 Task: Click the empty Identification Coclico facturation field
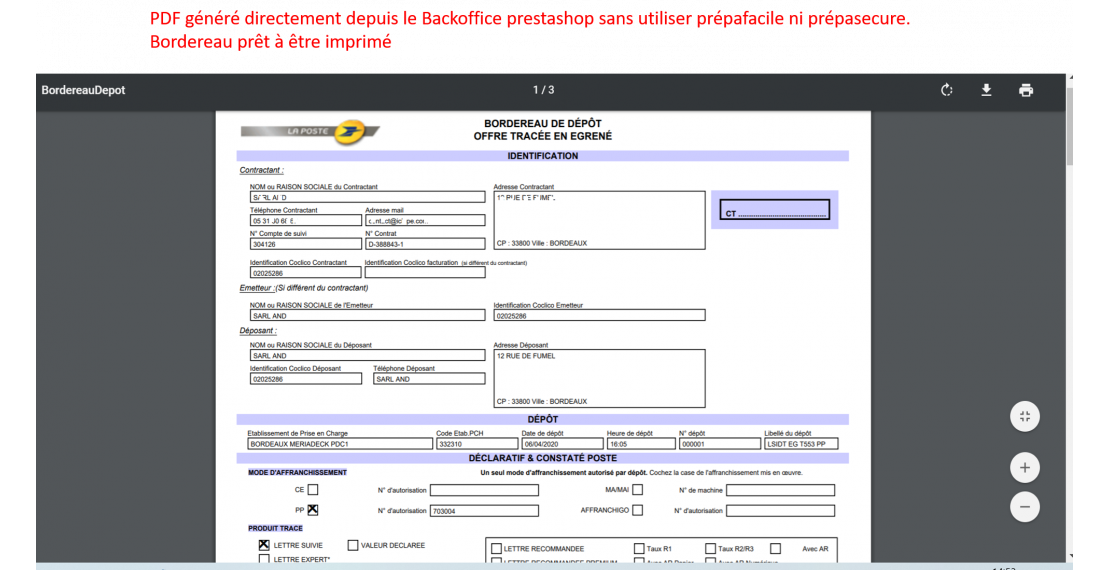pyautogui.click(x=425, y=273)
